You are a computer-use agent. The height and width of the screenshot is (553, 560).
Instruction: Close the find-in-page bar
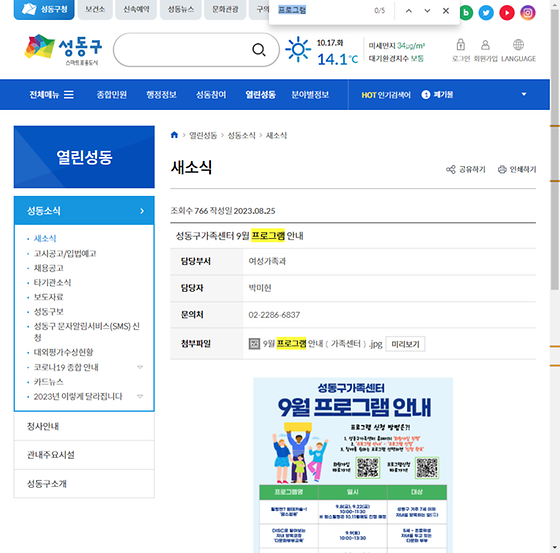446,11
